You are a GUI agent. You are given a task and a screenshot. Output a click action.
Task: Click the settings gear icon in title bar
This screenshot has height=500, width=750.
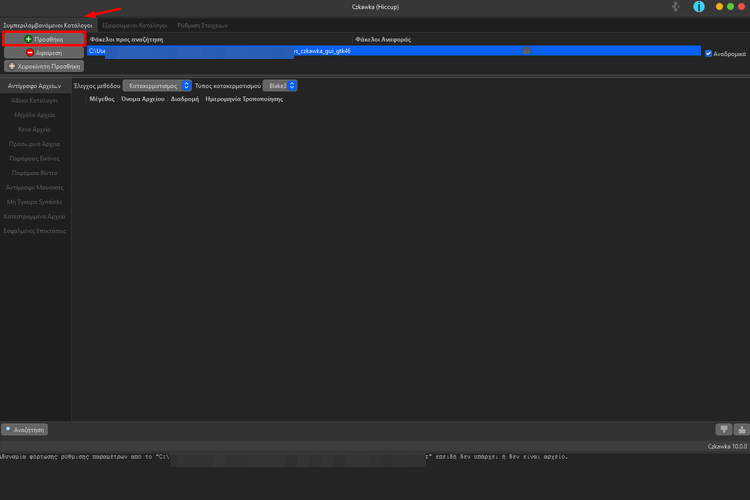point(676,7)
